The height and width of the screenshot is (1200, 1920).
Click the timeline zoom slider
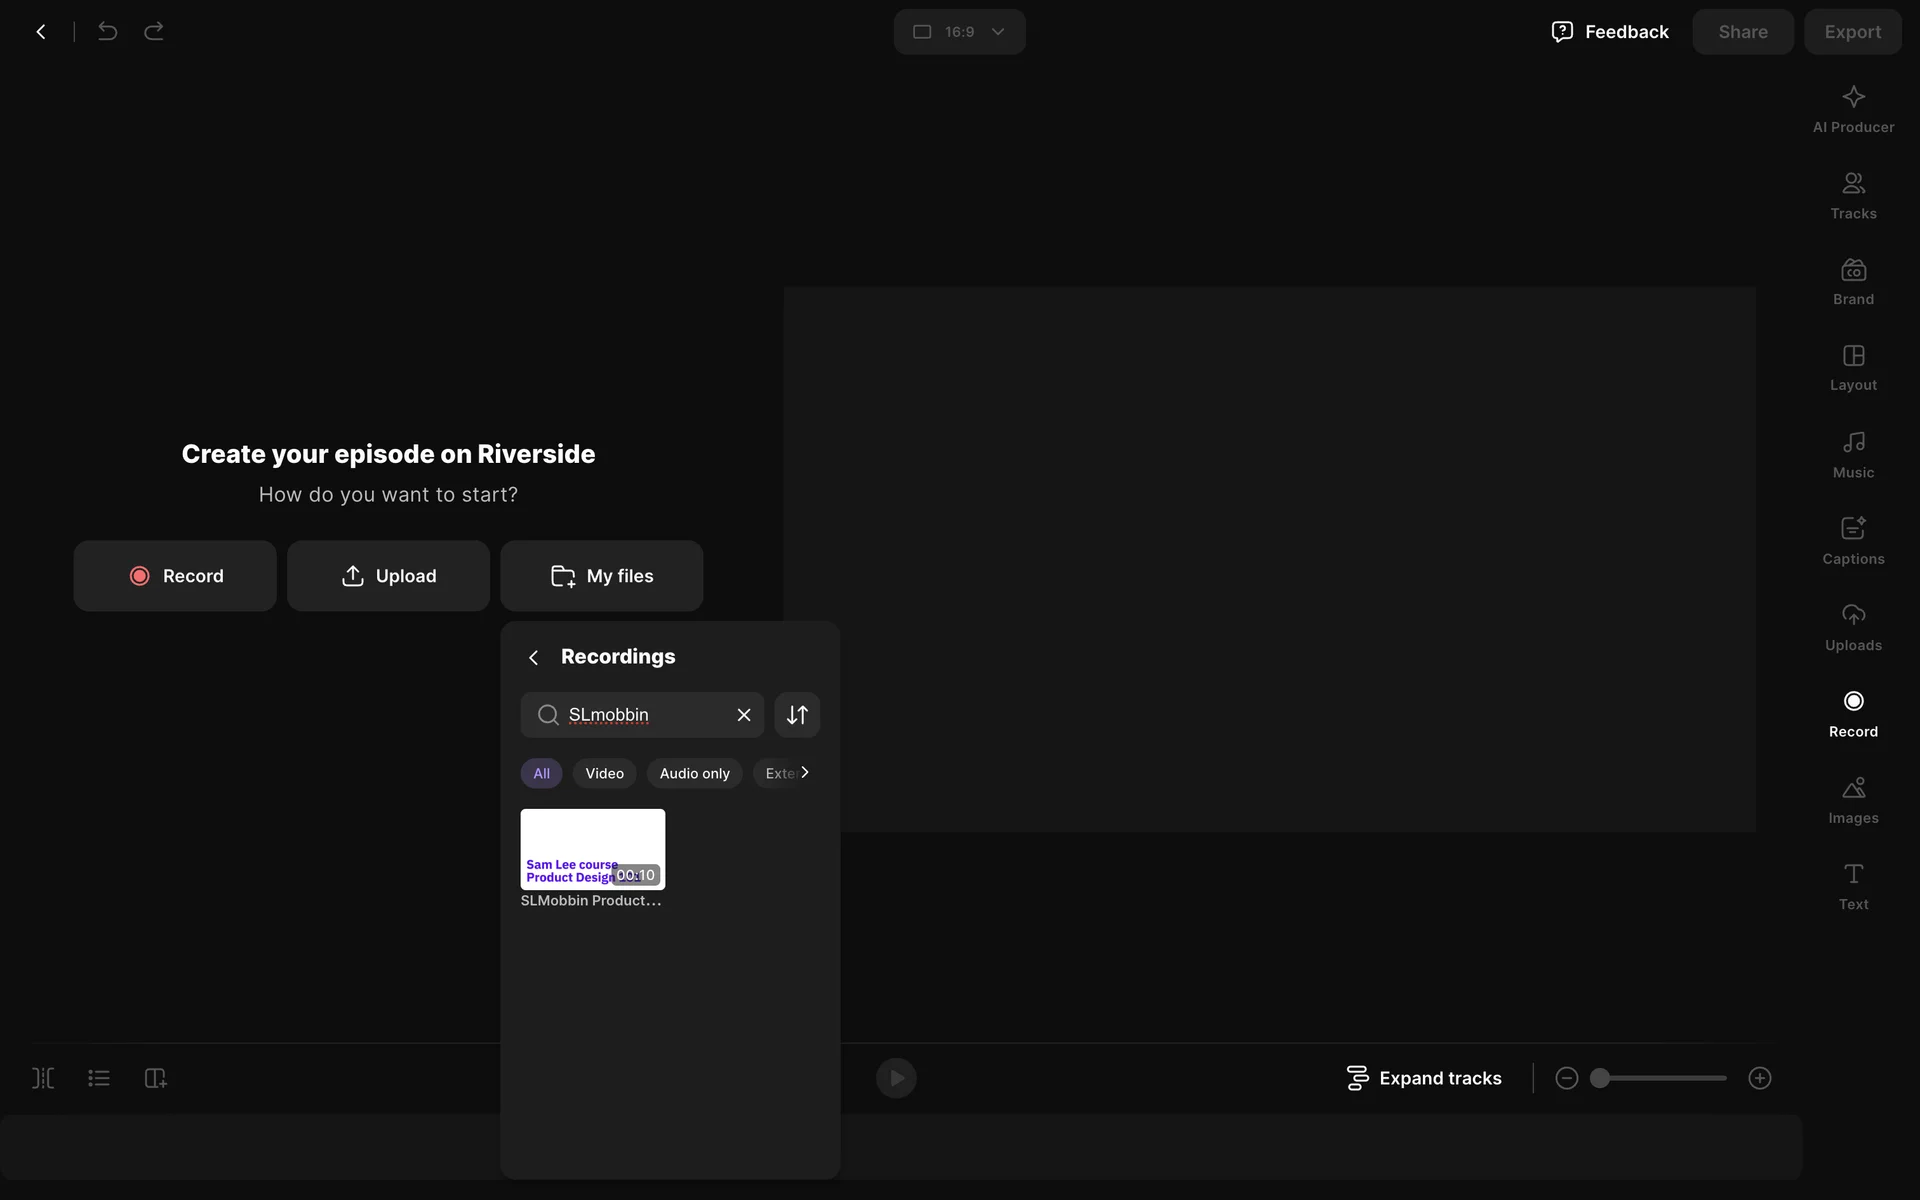1662,1078
